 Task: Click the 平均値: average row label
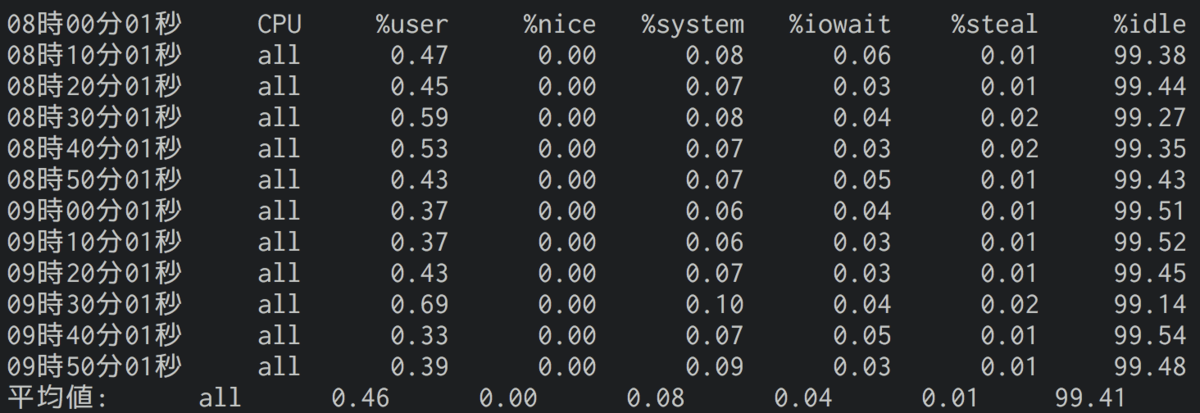58,397
